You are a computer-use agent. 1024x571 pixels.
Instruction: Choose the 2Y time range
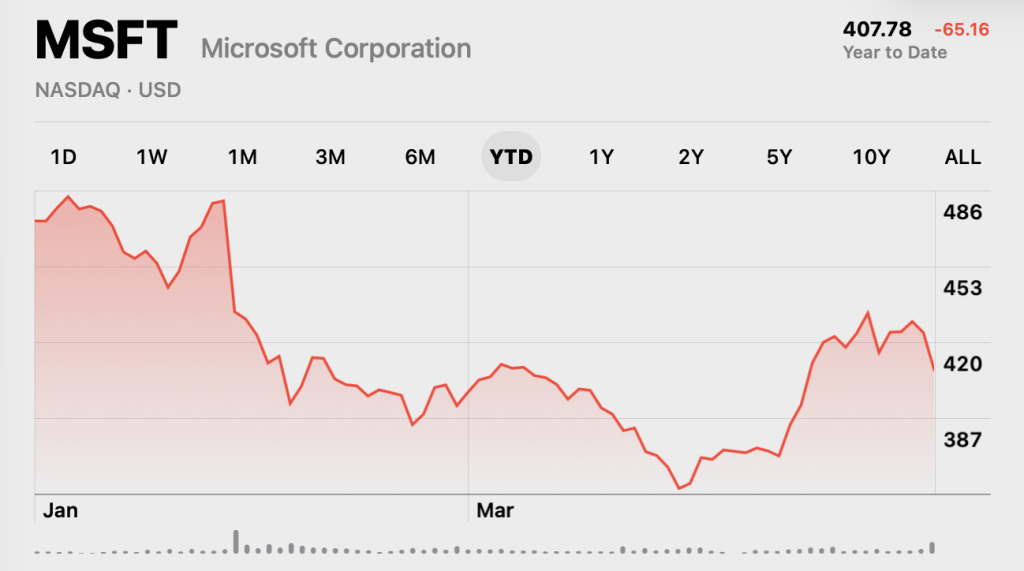click(691, 157)
